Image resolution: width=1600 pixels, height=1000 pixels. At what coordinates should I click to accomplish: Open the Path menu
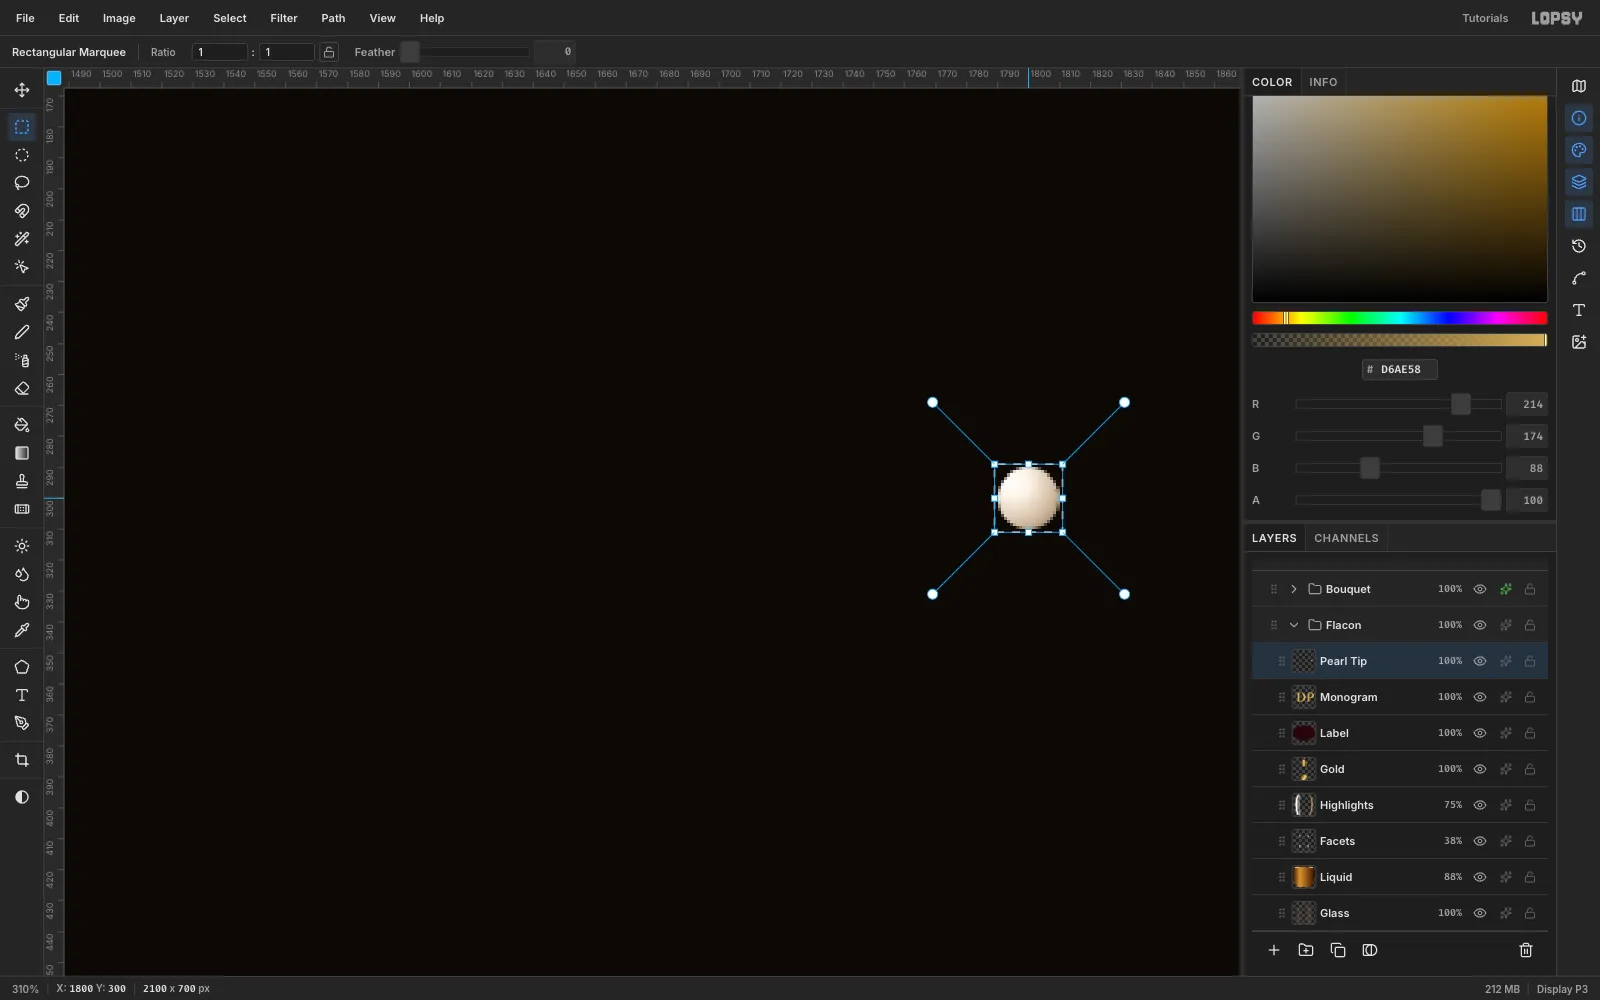[333, 18]
